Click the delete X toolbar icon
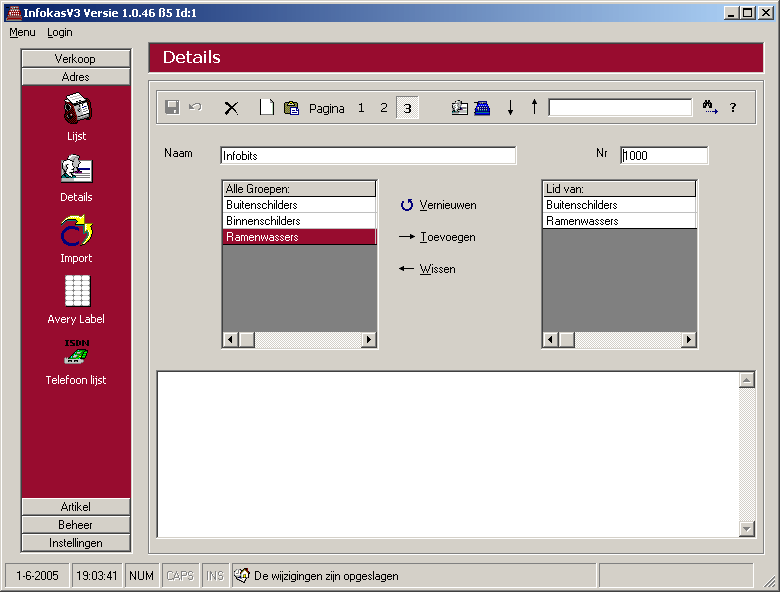 tap(231, 108)
